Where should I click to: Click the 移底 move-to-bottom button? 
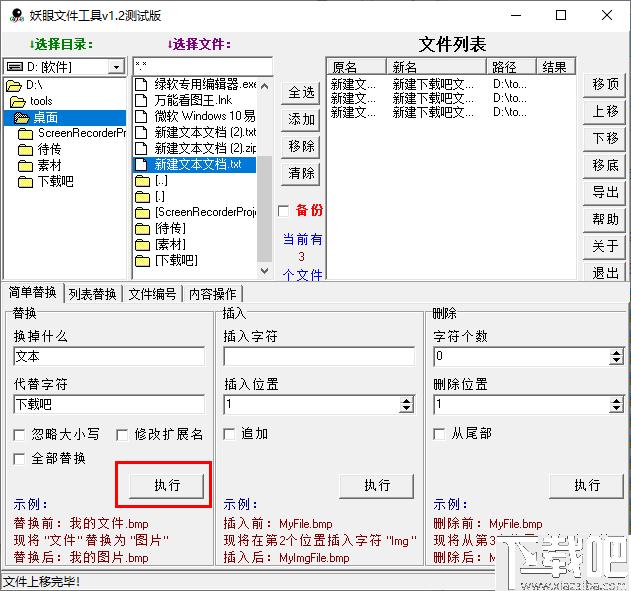(604, 165)
